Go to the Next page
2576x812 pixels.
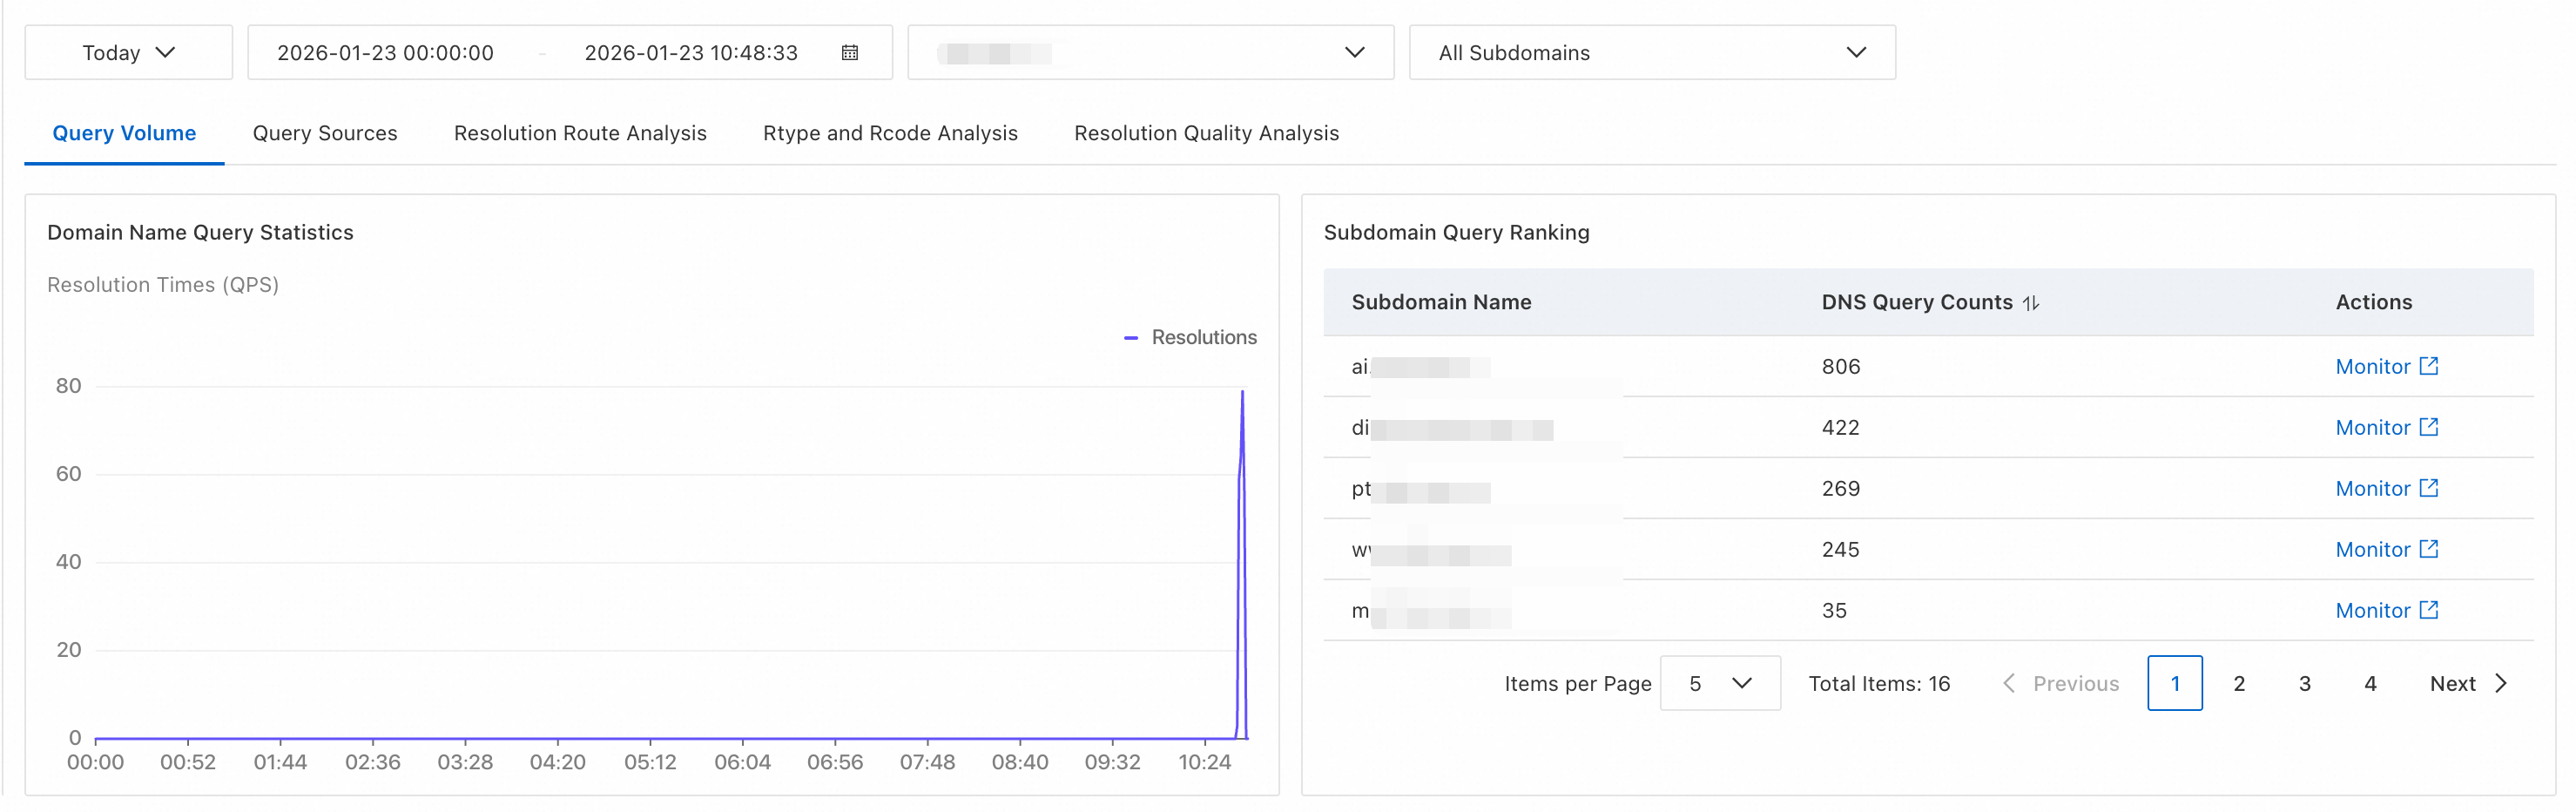(x=2468, y=684)
